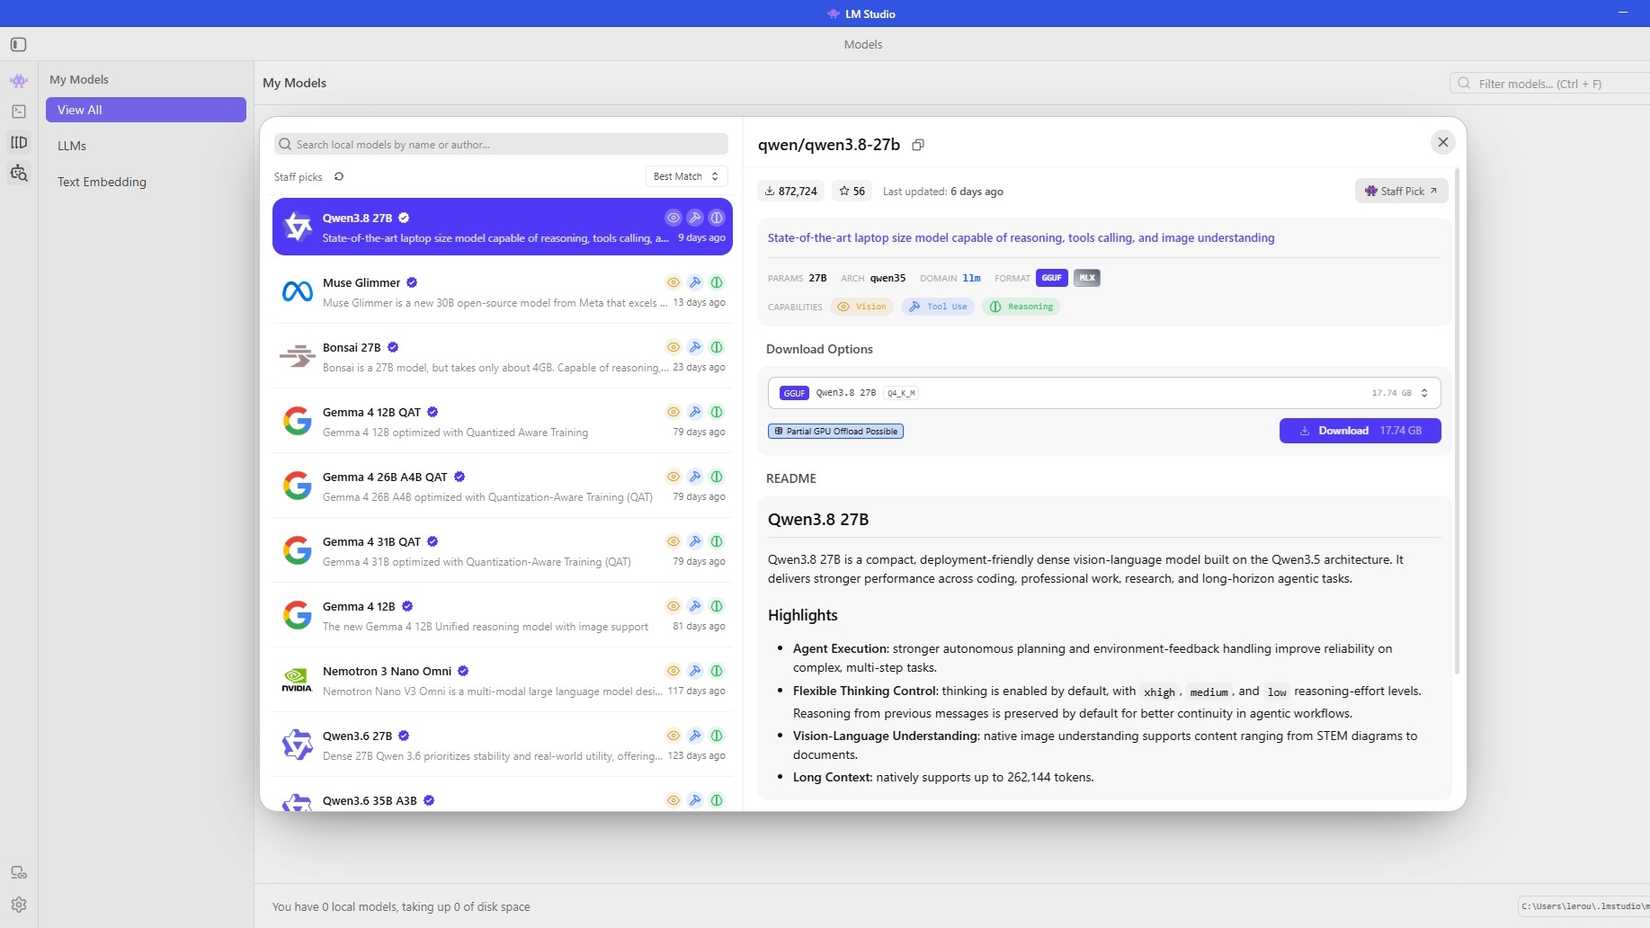Click the 'Staff picks' label above model list

pos(298,177)
